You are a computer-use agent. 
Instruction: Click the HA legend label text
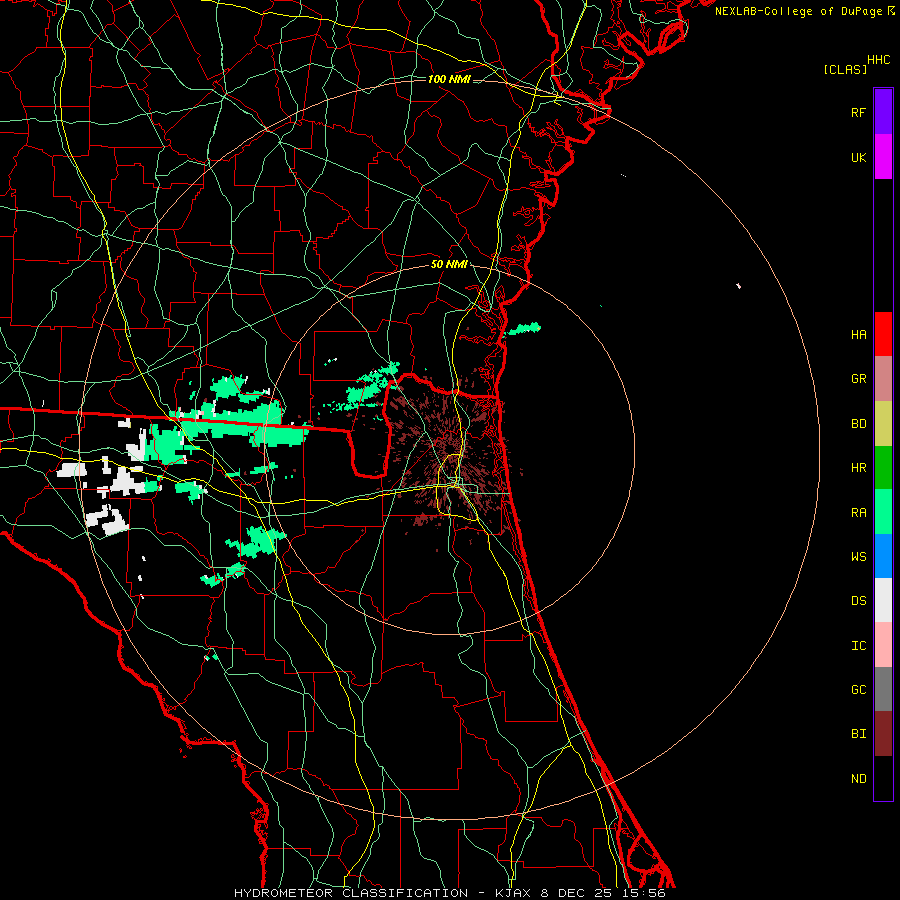pyautogui.click(x=858, y=334)
